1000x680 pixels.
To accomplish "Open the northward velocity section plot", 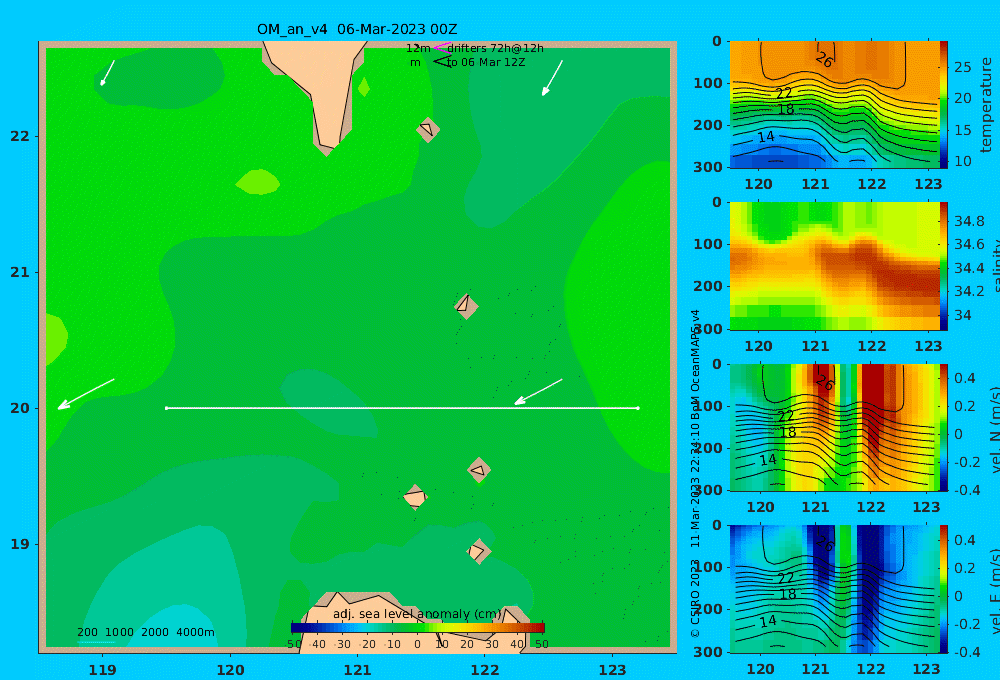I will pos(834,428).
